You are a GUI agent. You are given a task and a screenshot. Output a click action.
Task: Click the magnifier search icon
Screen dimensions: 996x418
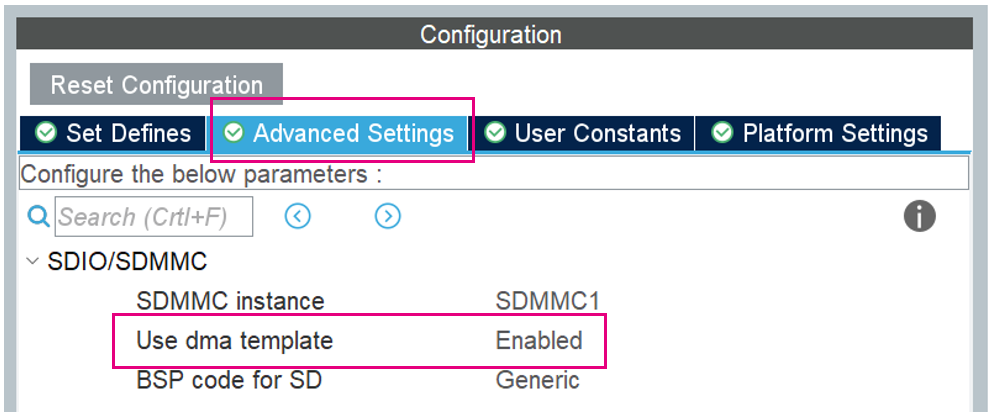(38, 217)
